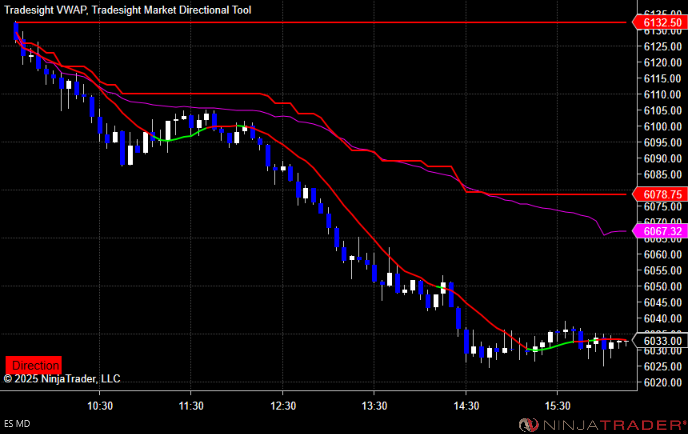Click the 6050.00 price axis label
688x434 pixels.
coord(663,287)
